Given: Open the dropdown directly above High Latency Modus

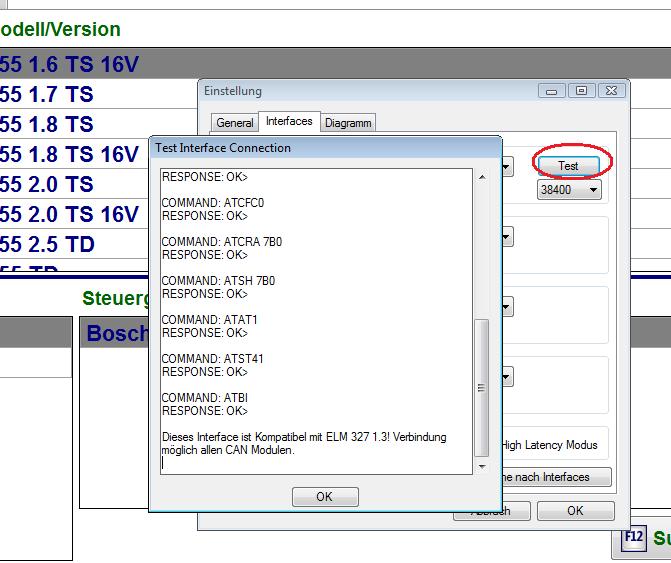Looking at the screenshot, I should pos(508,377).
